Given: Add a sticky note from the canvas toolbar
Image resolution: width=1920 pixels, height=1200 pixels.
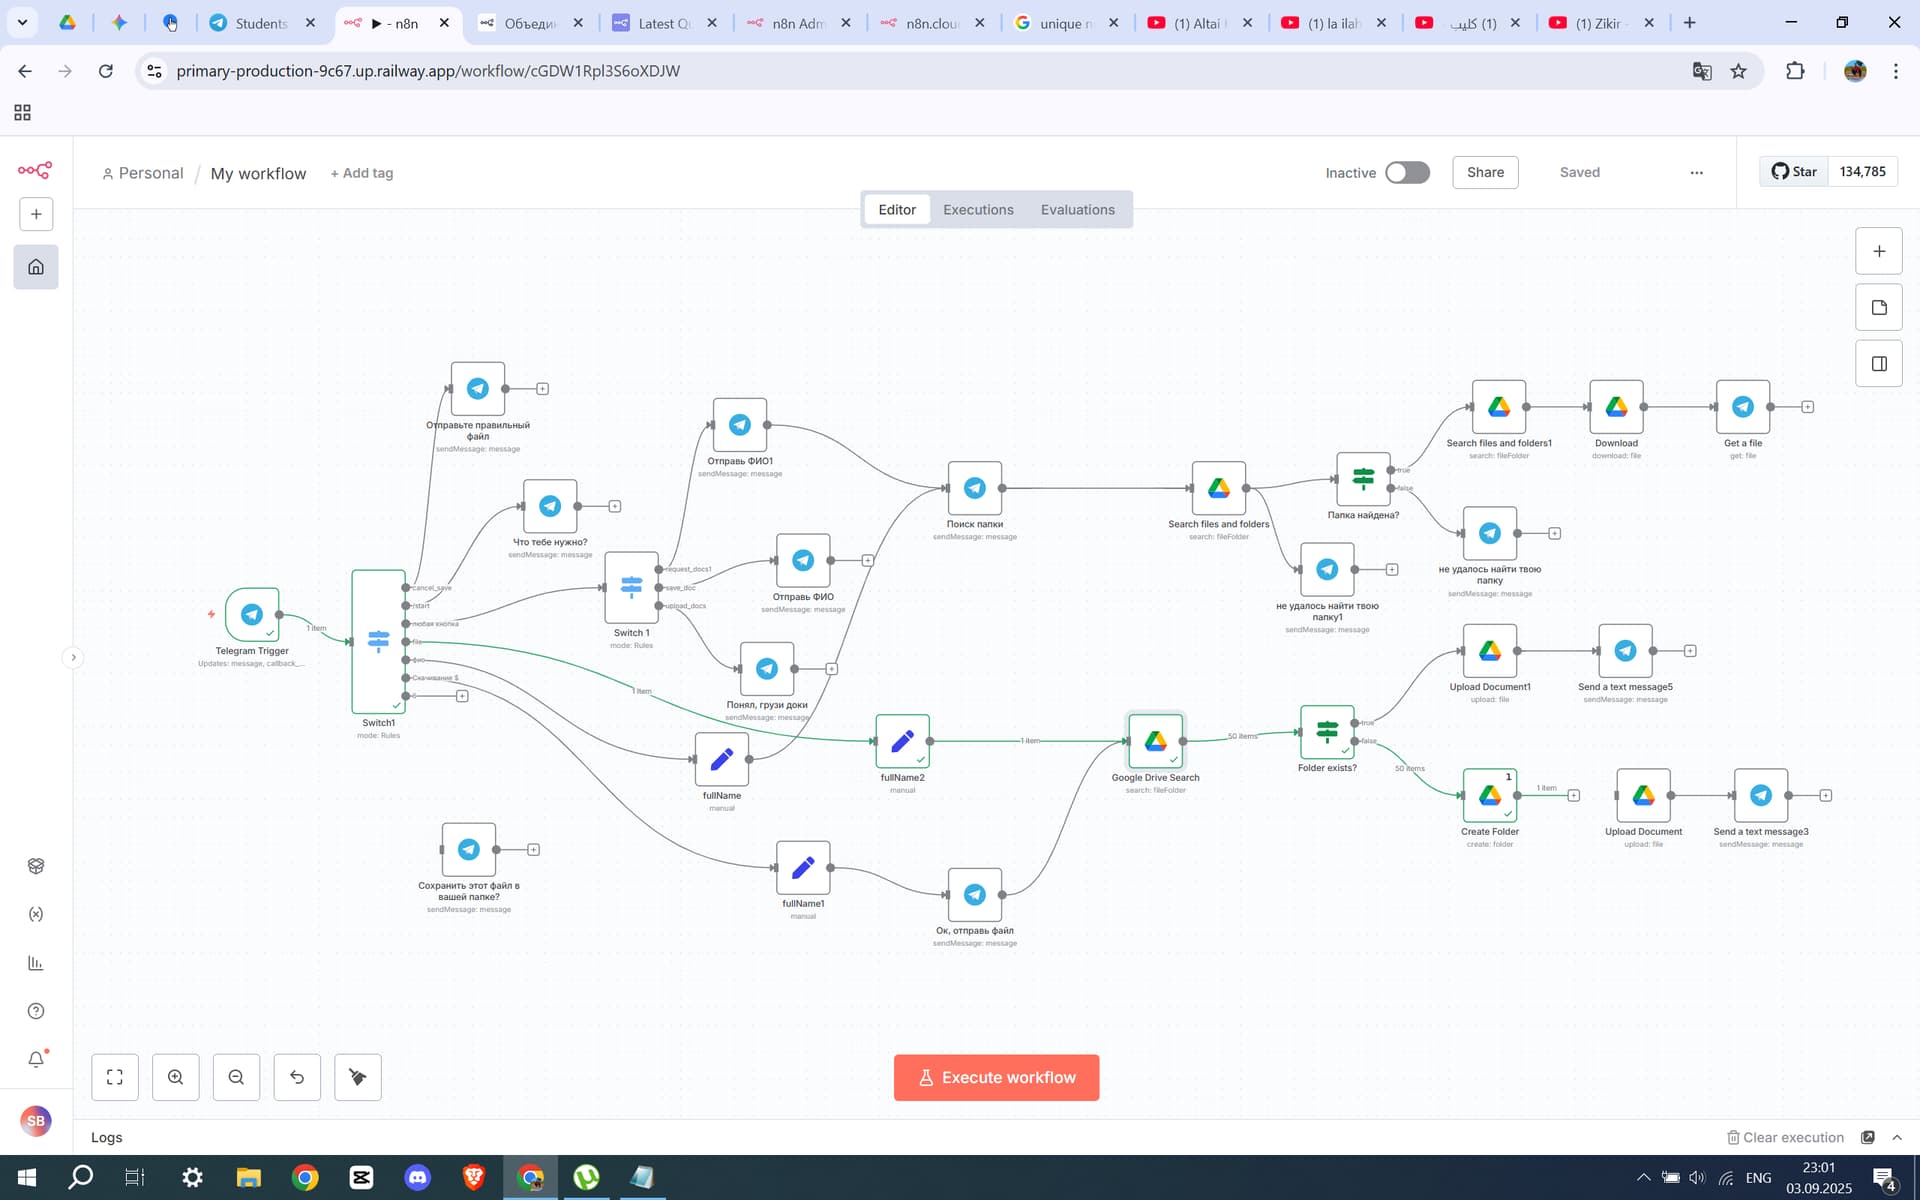Looking at the screenshot, I should point(1879,307).
